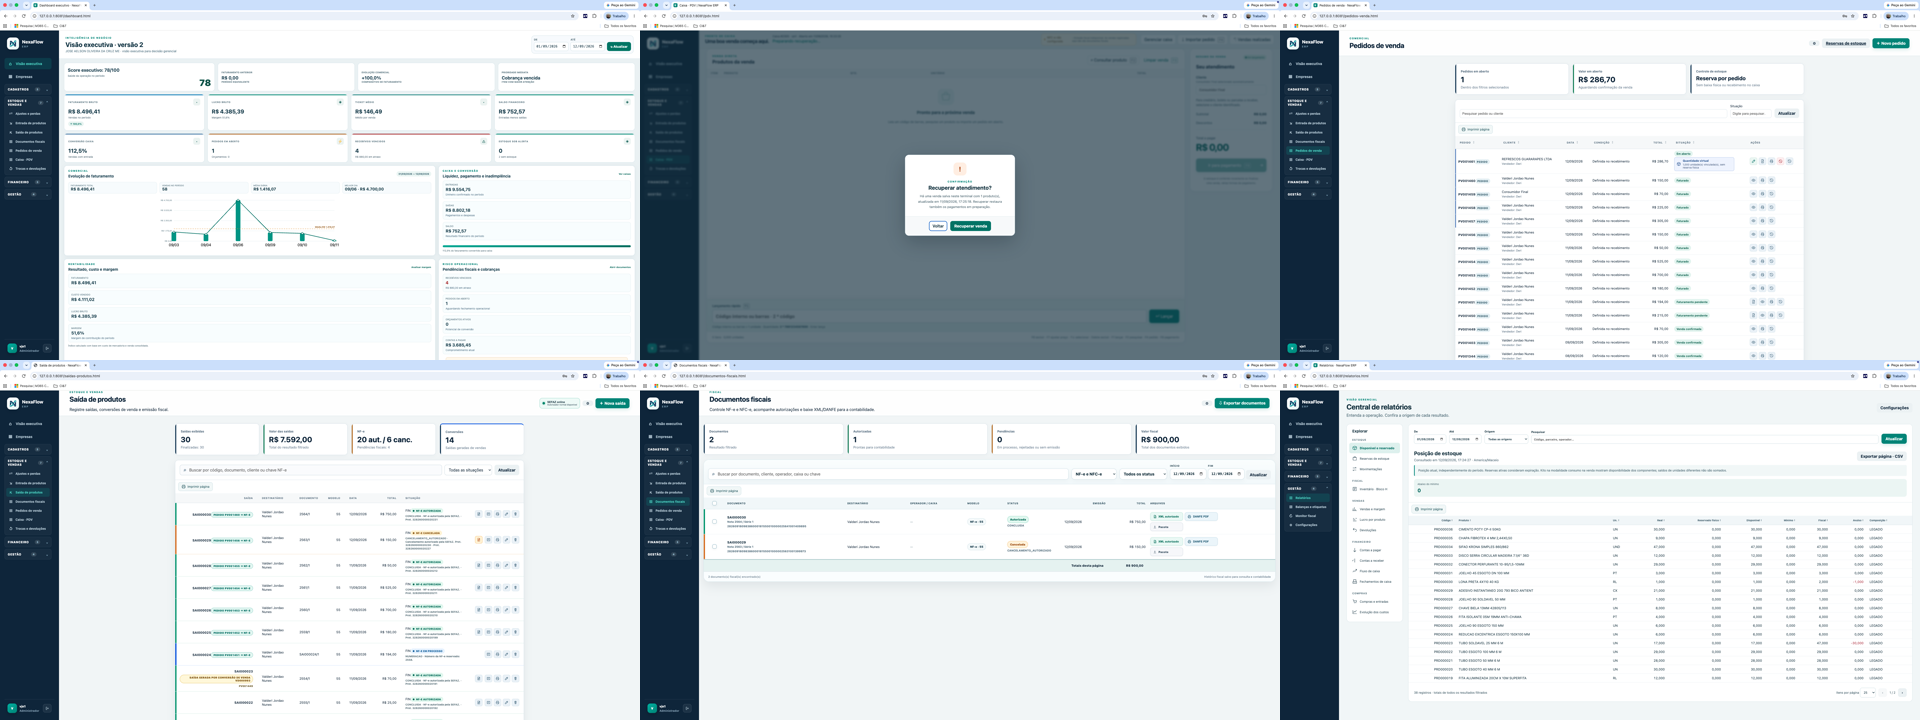Switch to the Dashboard executivo browser tab
The height and width of the screenshot is (720, 1920).
60,5
